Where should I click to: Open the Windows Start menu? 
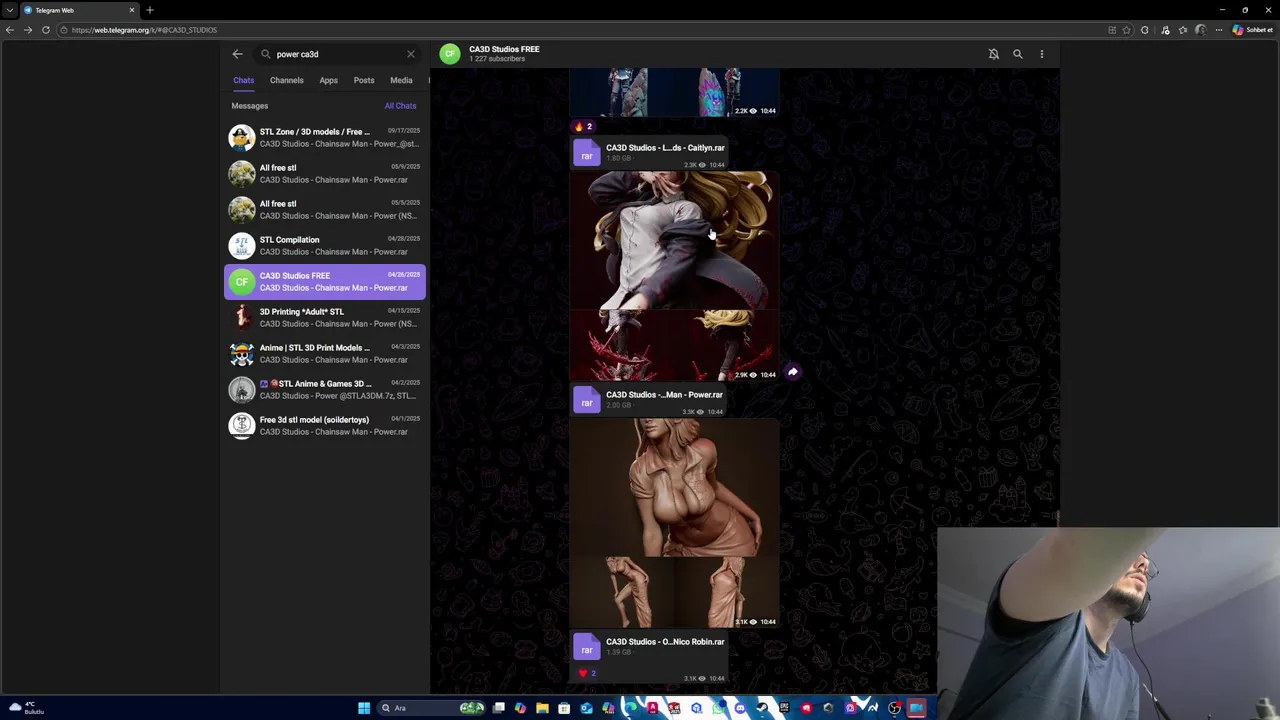pos(364,708)
